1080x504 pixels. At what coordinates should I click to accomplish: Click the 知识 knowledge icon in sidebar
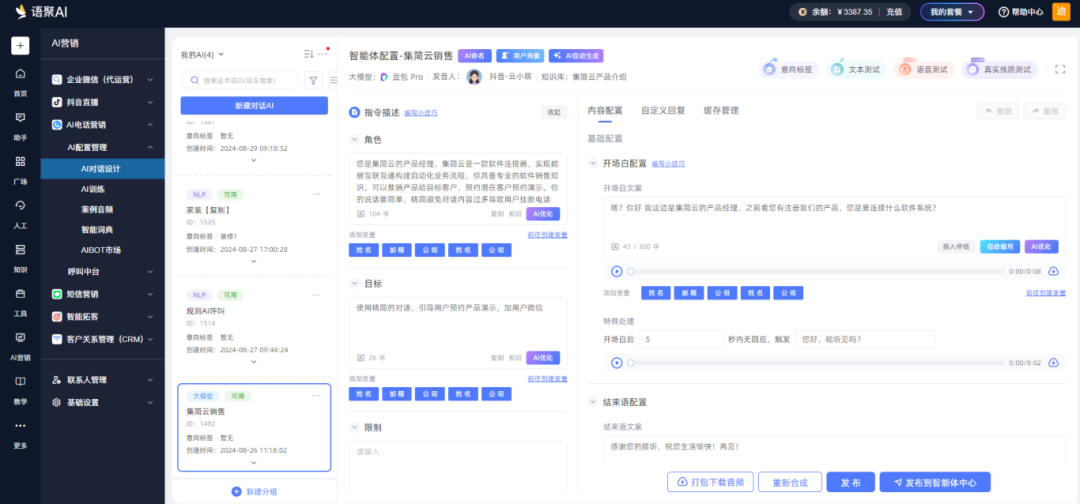pos(20,250)
